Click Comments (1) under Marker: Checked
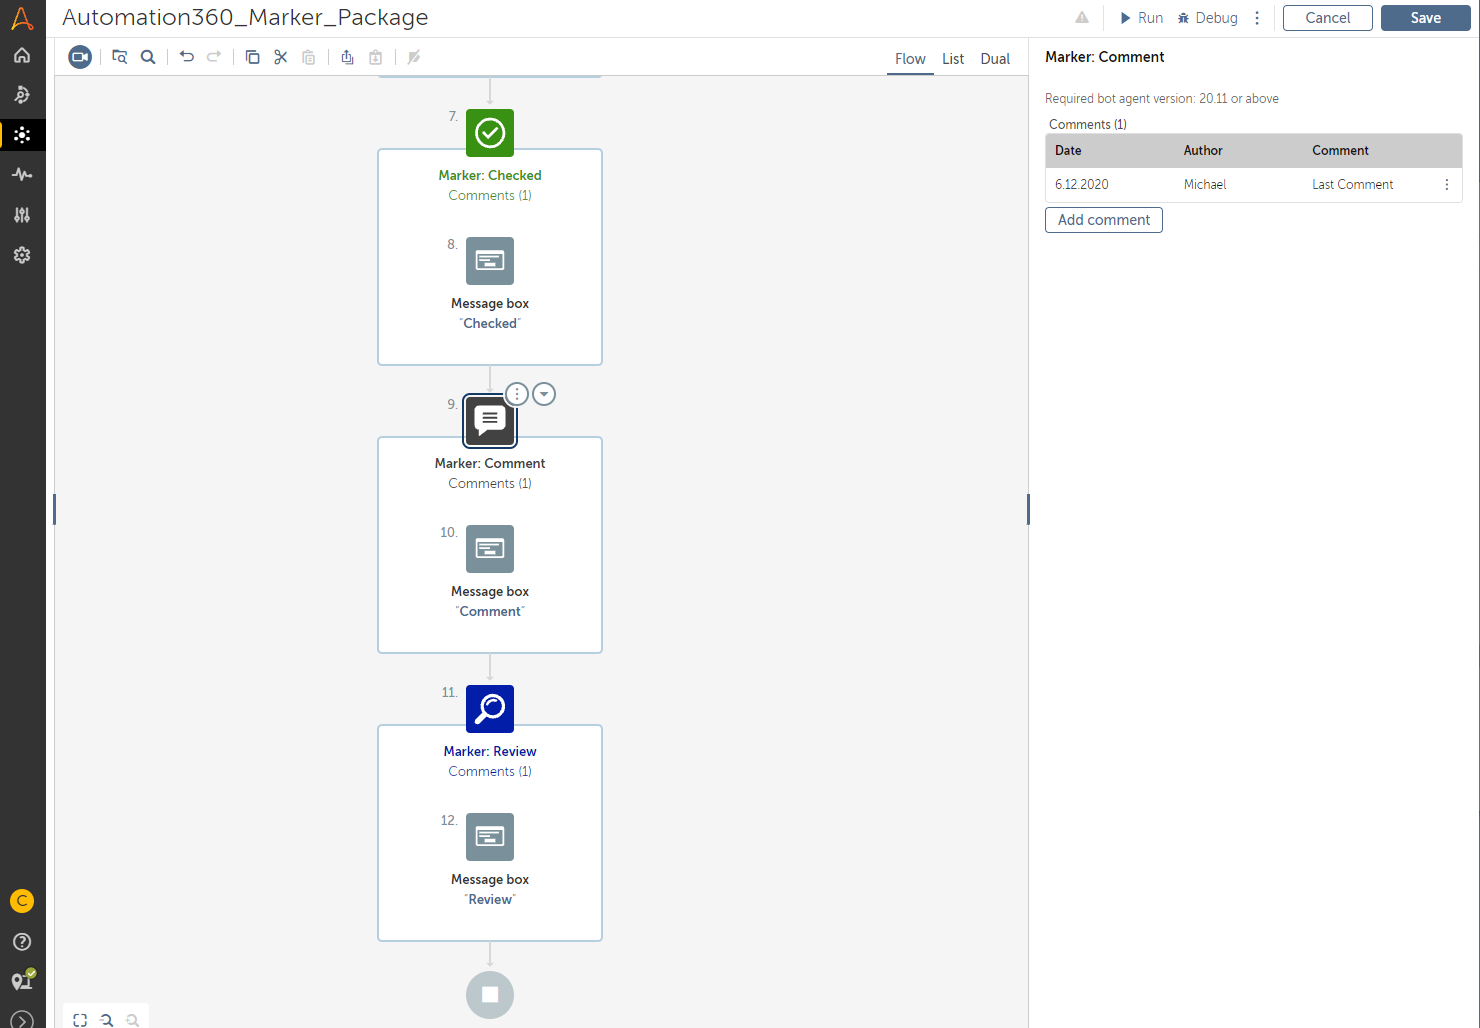The height and width of the screenshot is (1028, 1480). coord(490,196)
